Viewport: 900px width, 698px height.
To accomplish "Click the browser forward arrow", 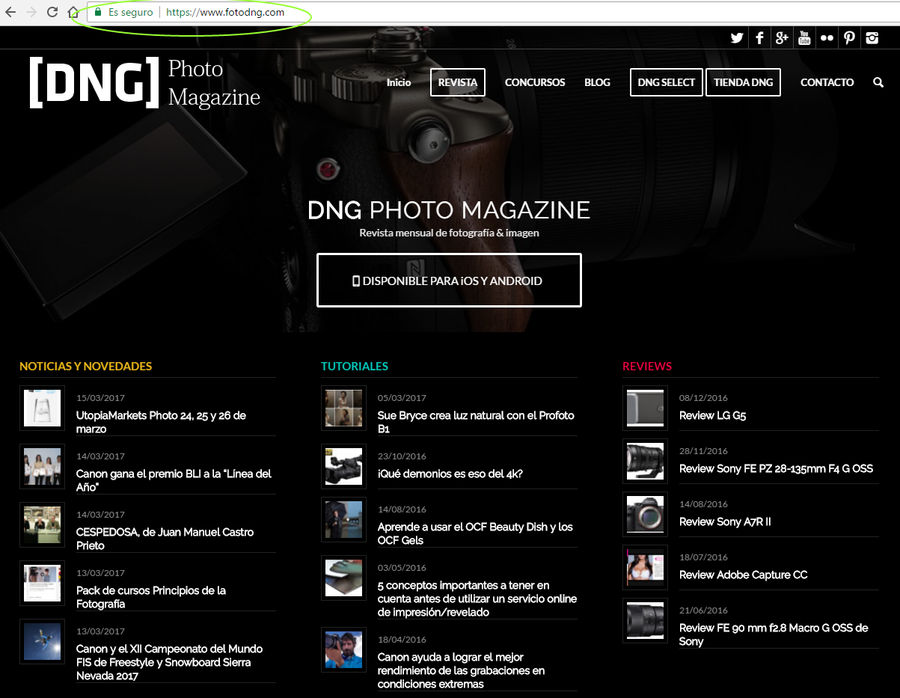I will click(x=31, y=11).
